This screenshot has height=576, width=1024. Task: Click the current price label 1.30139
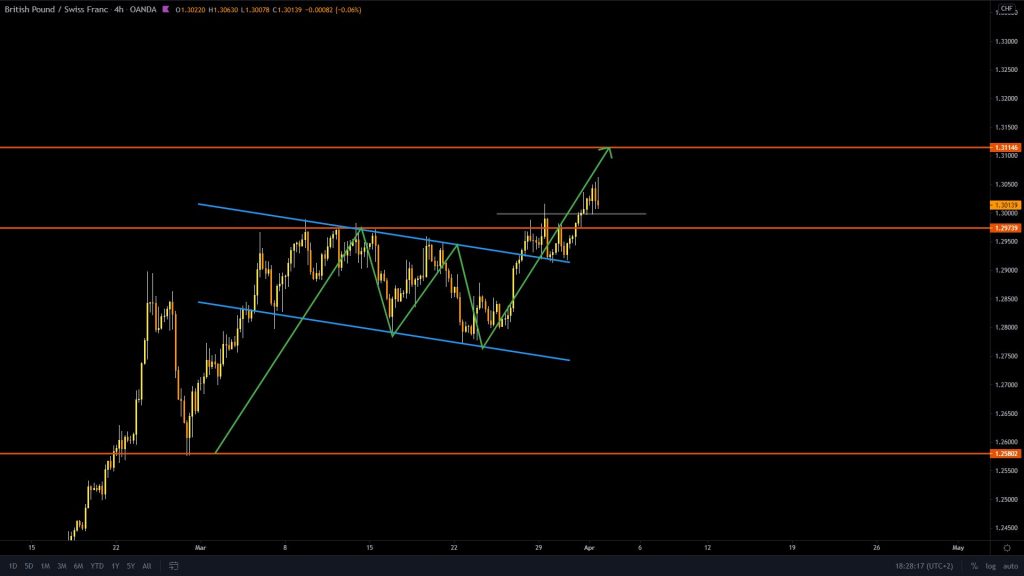click(1005, 205)
